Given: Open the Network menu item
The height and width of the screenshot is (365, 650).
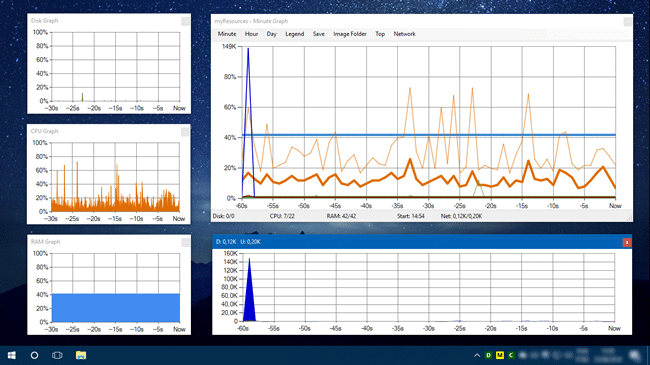Looking at the screenshot, I should (x=404, y=34).
